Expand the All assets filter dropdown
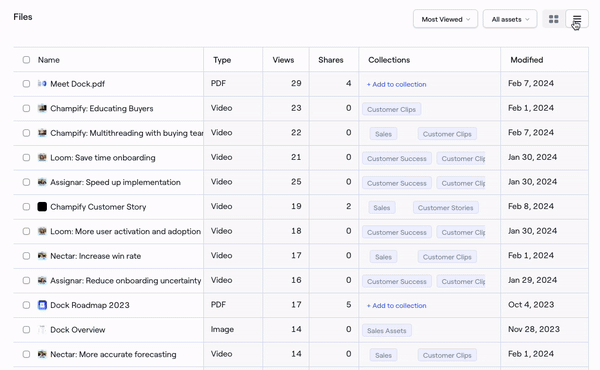The image size is (600, 370). [x=510, y=19]
